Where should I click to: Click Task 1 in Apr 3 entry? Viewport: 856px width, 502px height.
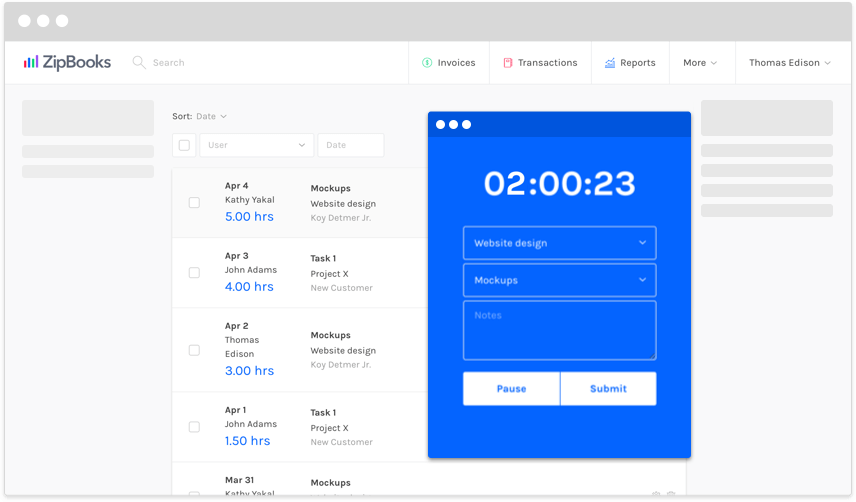[x=323, y=258]
